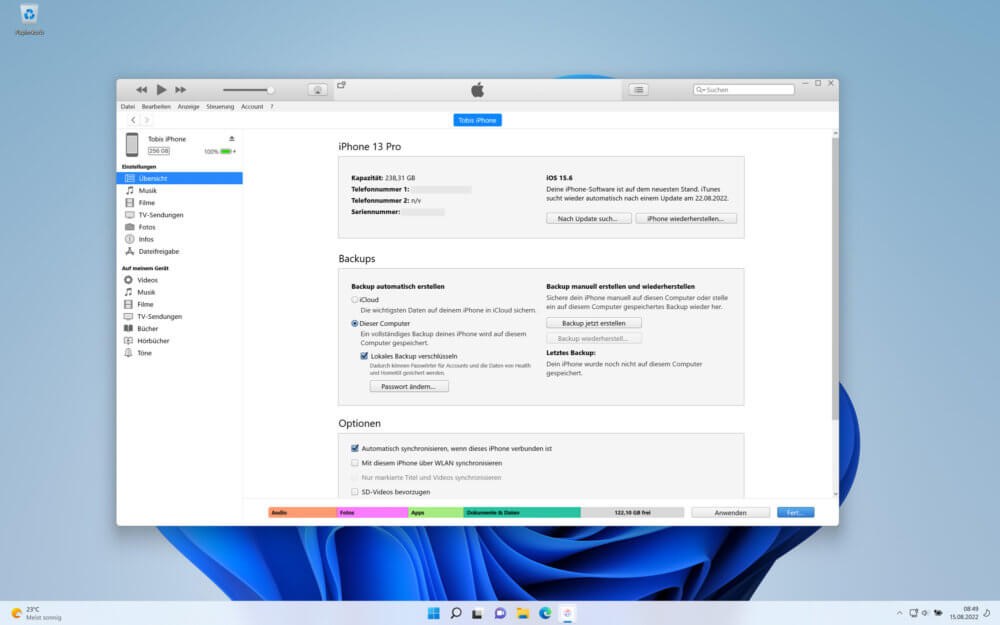Focus the Suchen search field
Screen dimensions: 1000x625
coord(744,90)
